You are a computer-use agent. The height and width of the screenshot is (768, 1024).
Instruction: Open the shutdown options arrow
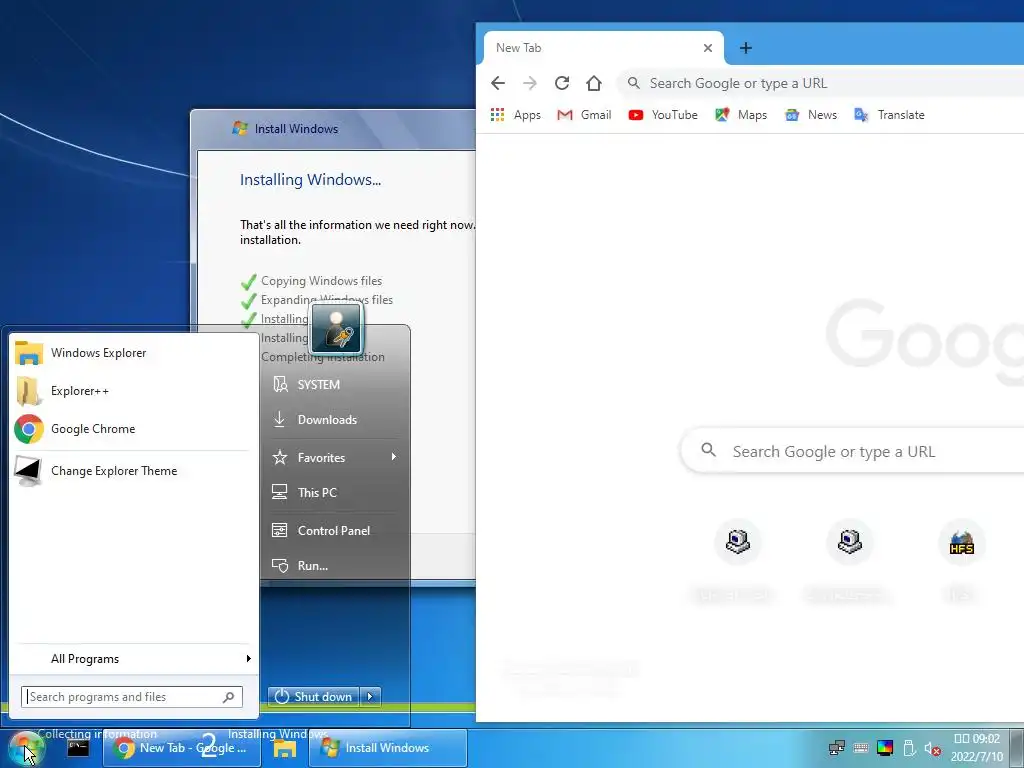click(x=370, y=697)
